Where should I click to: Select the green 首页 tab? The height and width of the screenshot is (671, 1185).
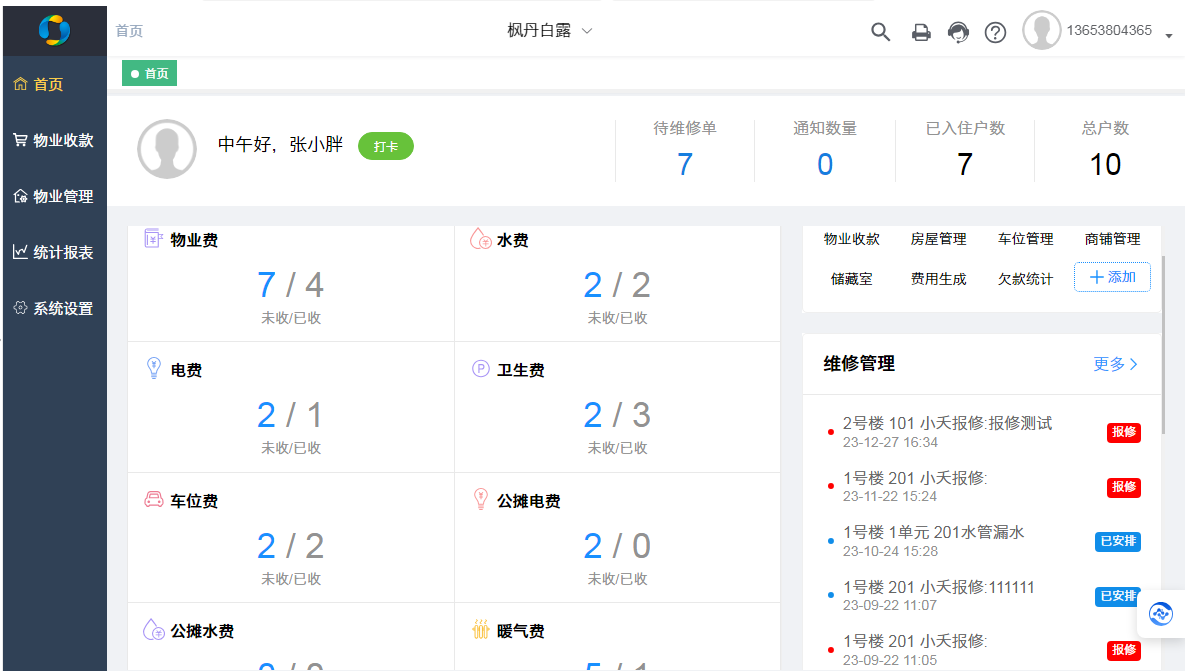point(150,73)
